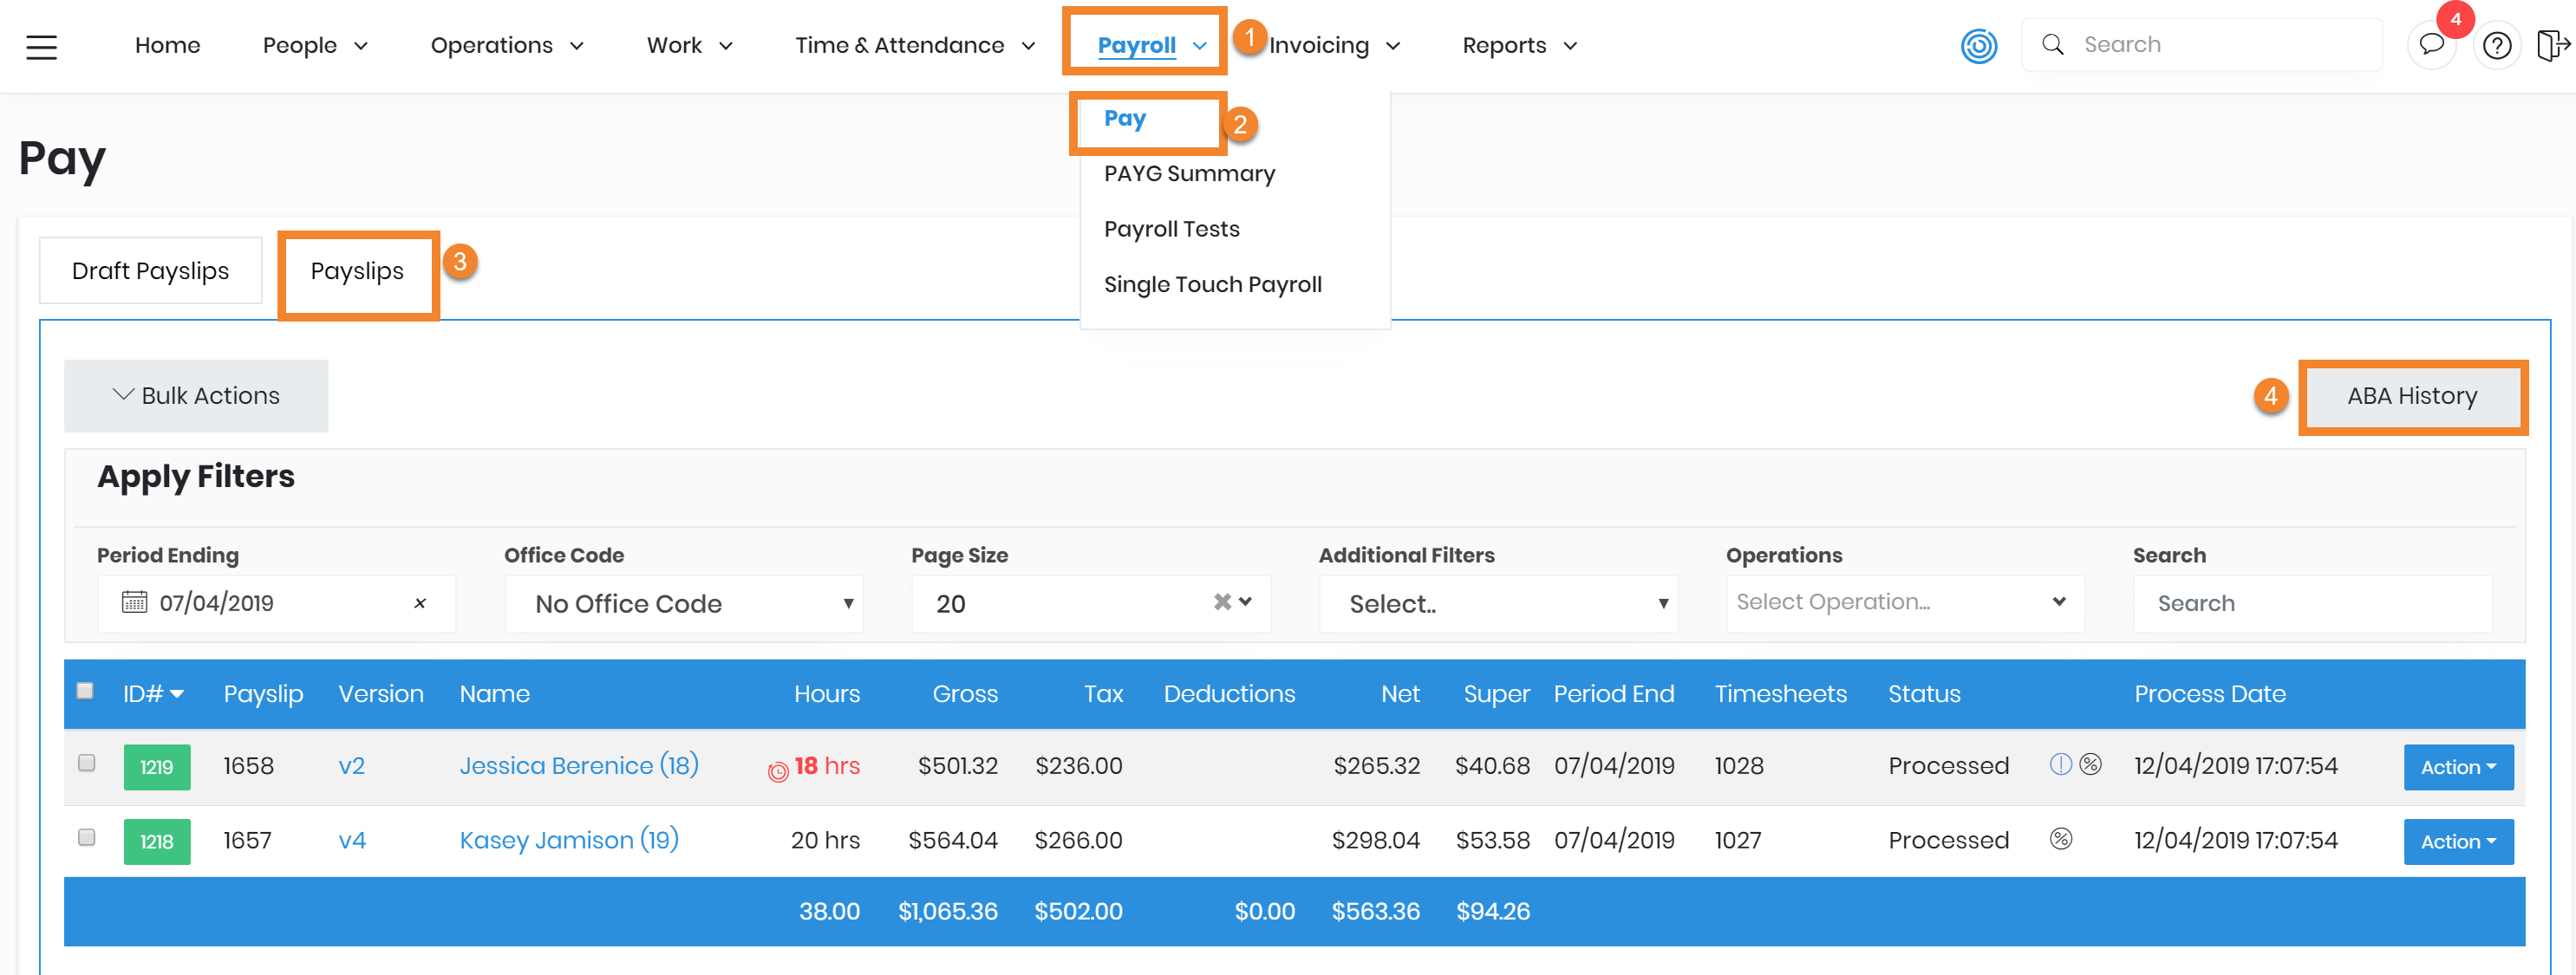The image size is (2576, 975).
Task: Open Action dropdown for Jessica Berenice
Action: tap(2457, 767)
